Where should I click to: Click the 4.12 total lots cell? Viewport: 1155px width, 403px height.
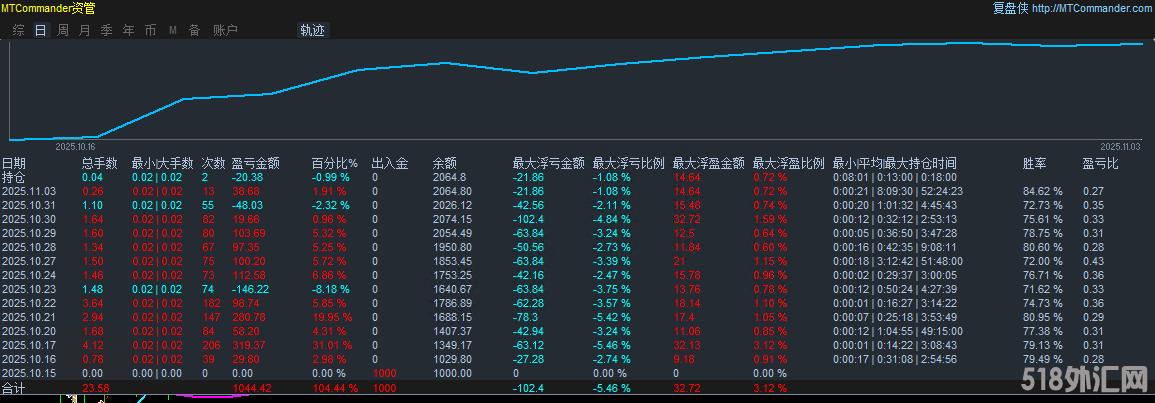click(92, 345)
